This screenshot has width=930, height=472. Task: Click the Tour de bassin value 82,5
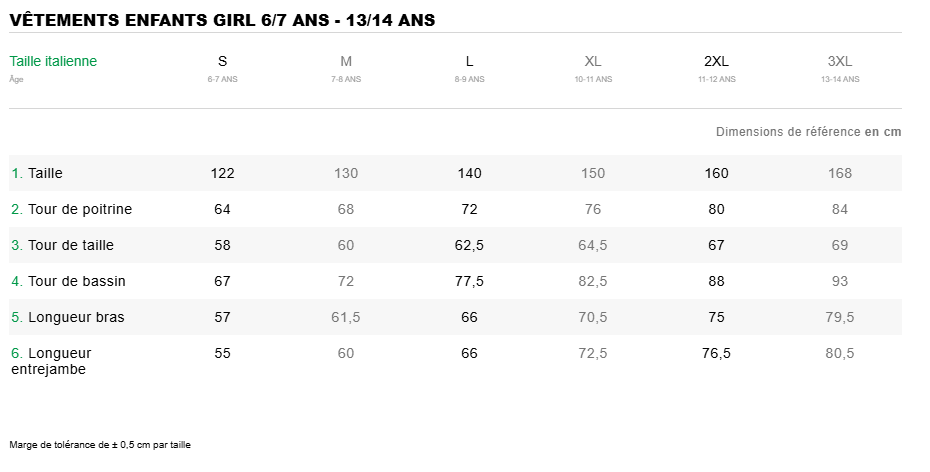(593, 281)
